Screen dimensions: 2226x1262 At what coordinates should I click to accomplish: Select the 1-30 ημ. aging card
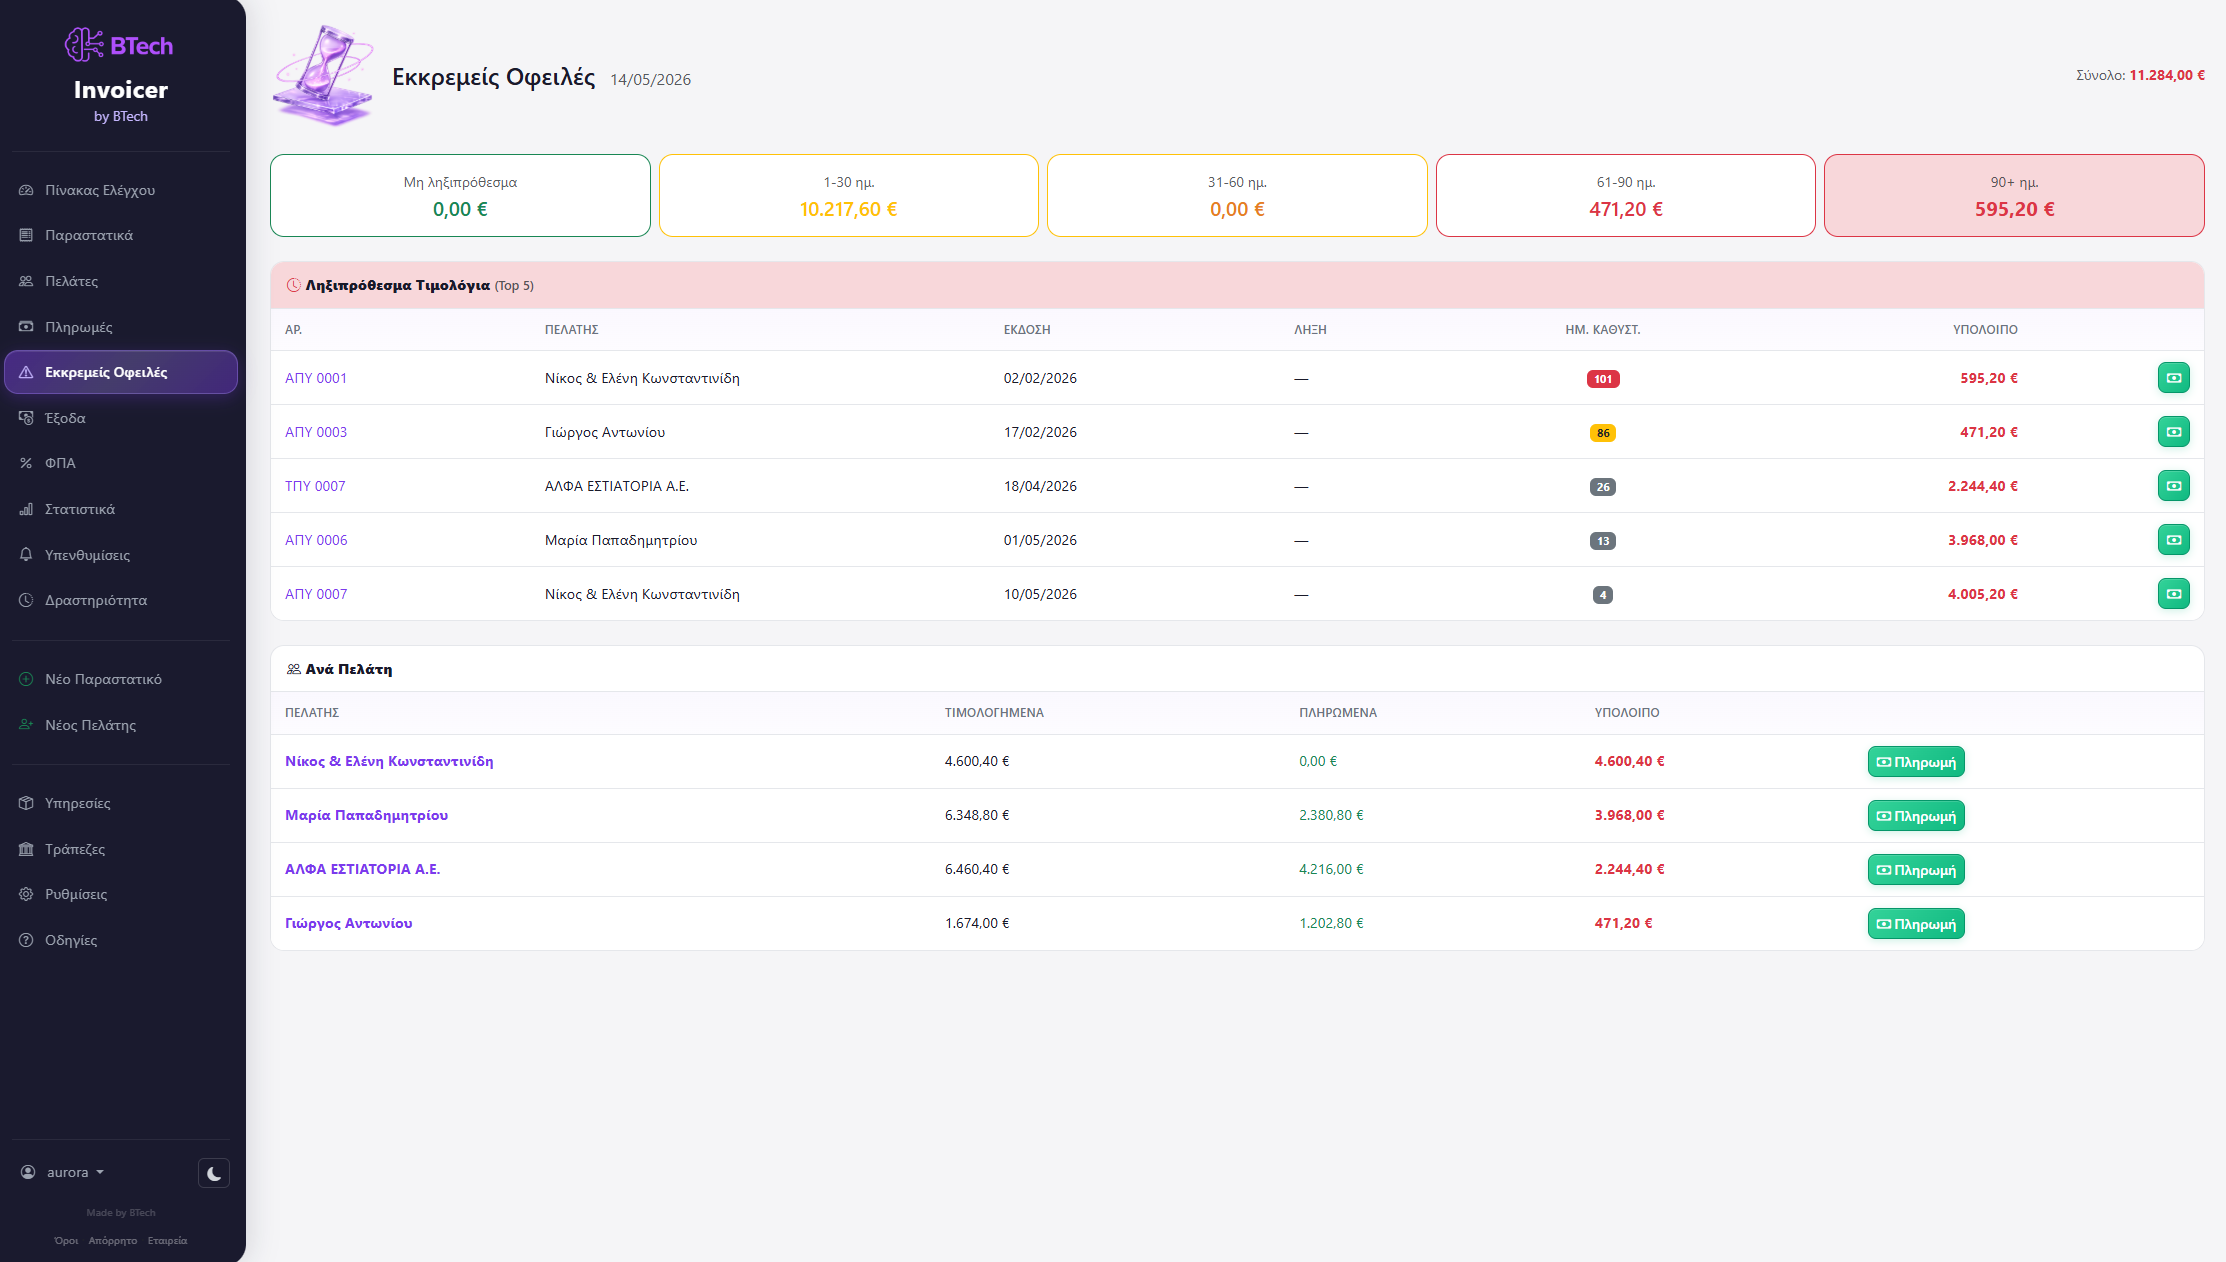[x=849, y=195]
